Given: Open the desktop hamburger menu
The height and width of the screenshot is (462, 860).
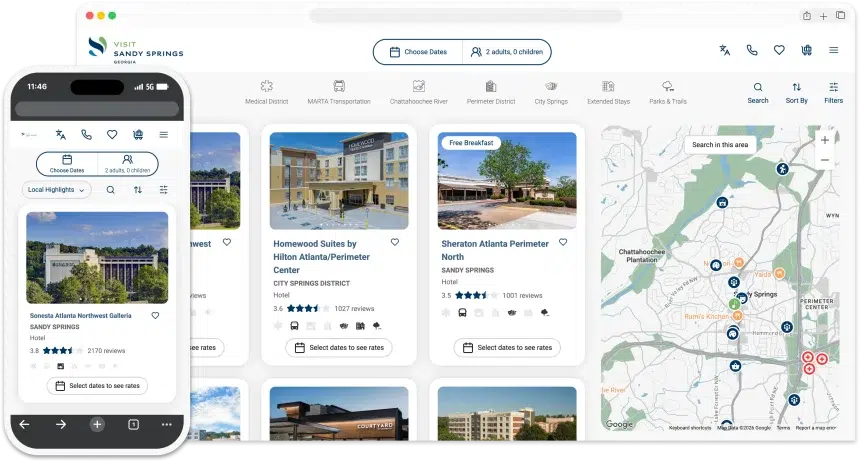Looking at the screenshot, I should coord(834,50).
